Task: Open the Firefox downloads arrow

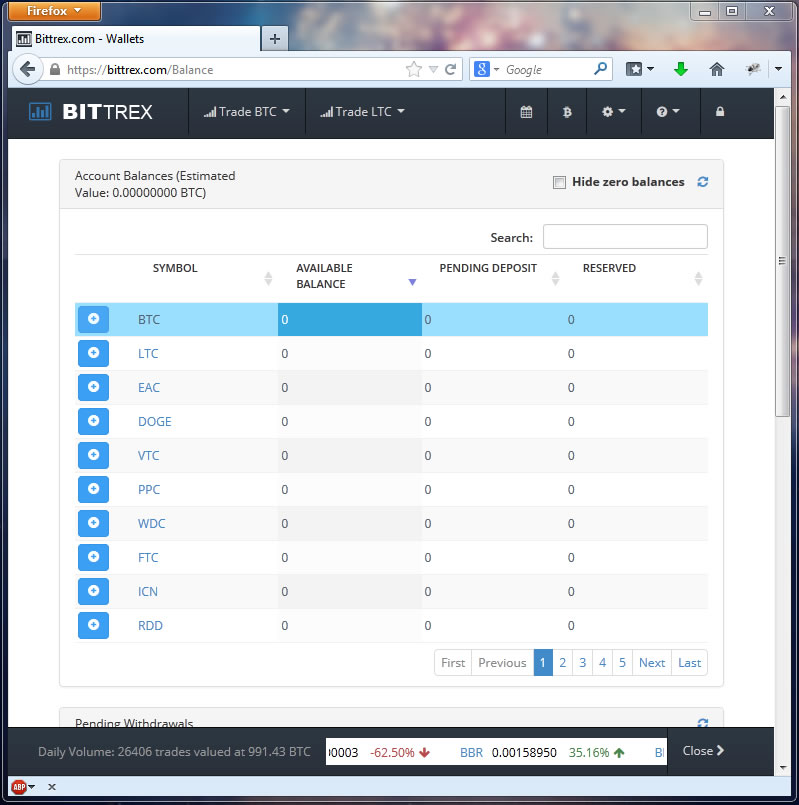Action: pos(681,69)
